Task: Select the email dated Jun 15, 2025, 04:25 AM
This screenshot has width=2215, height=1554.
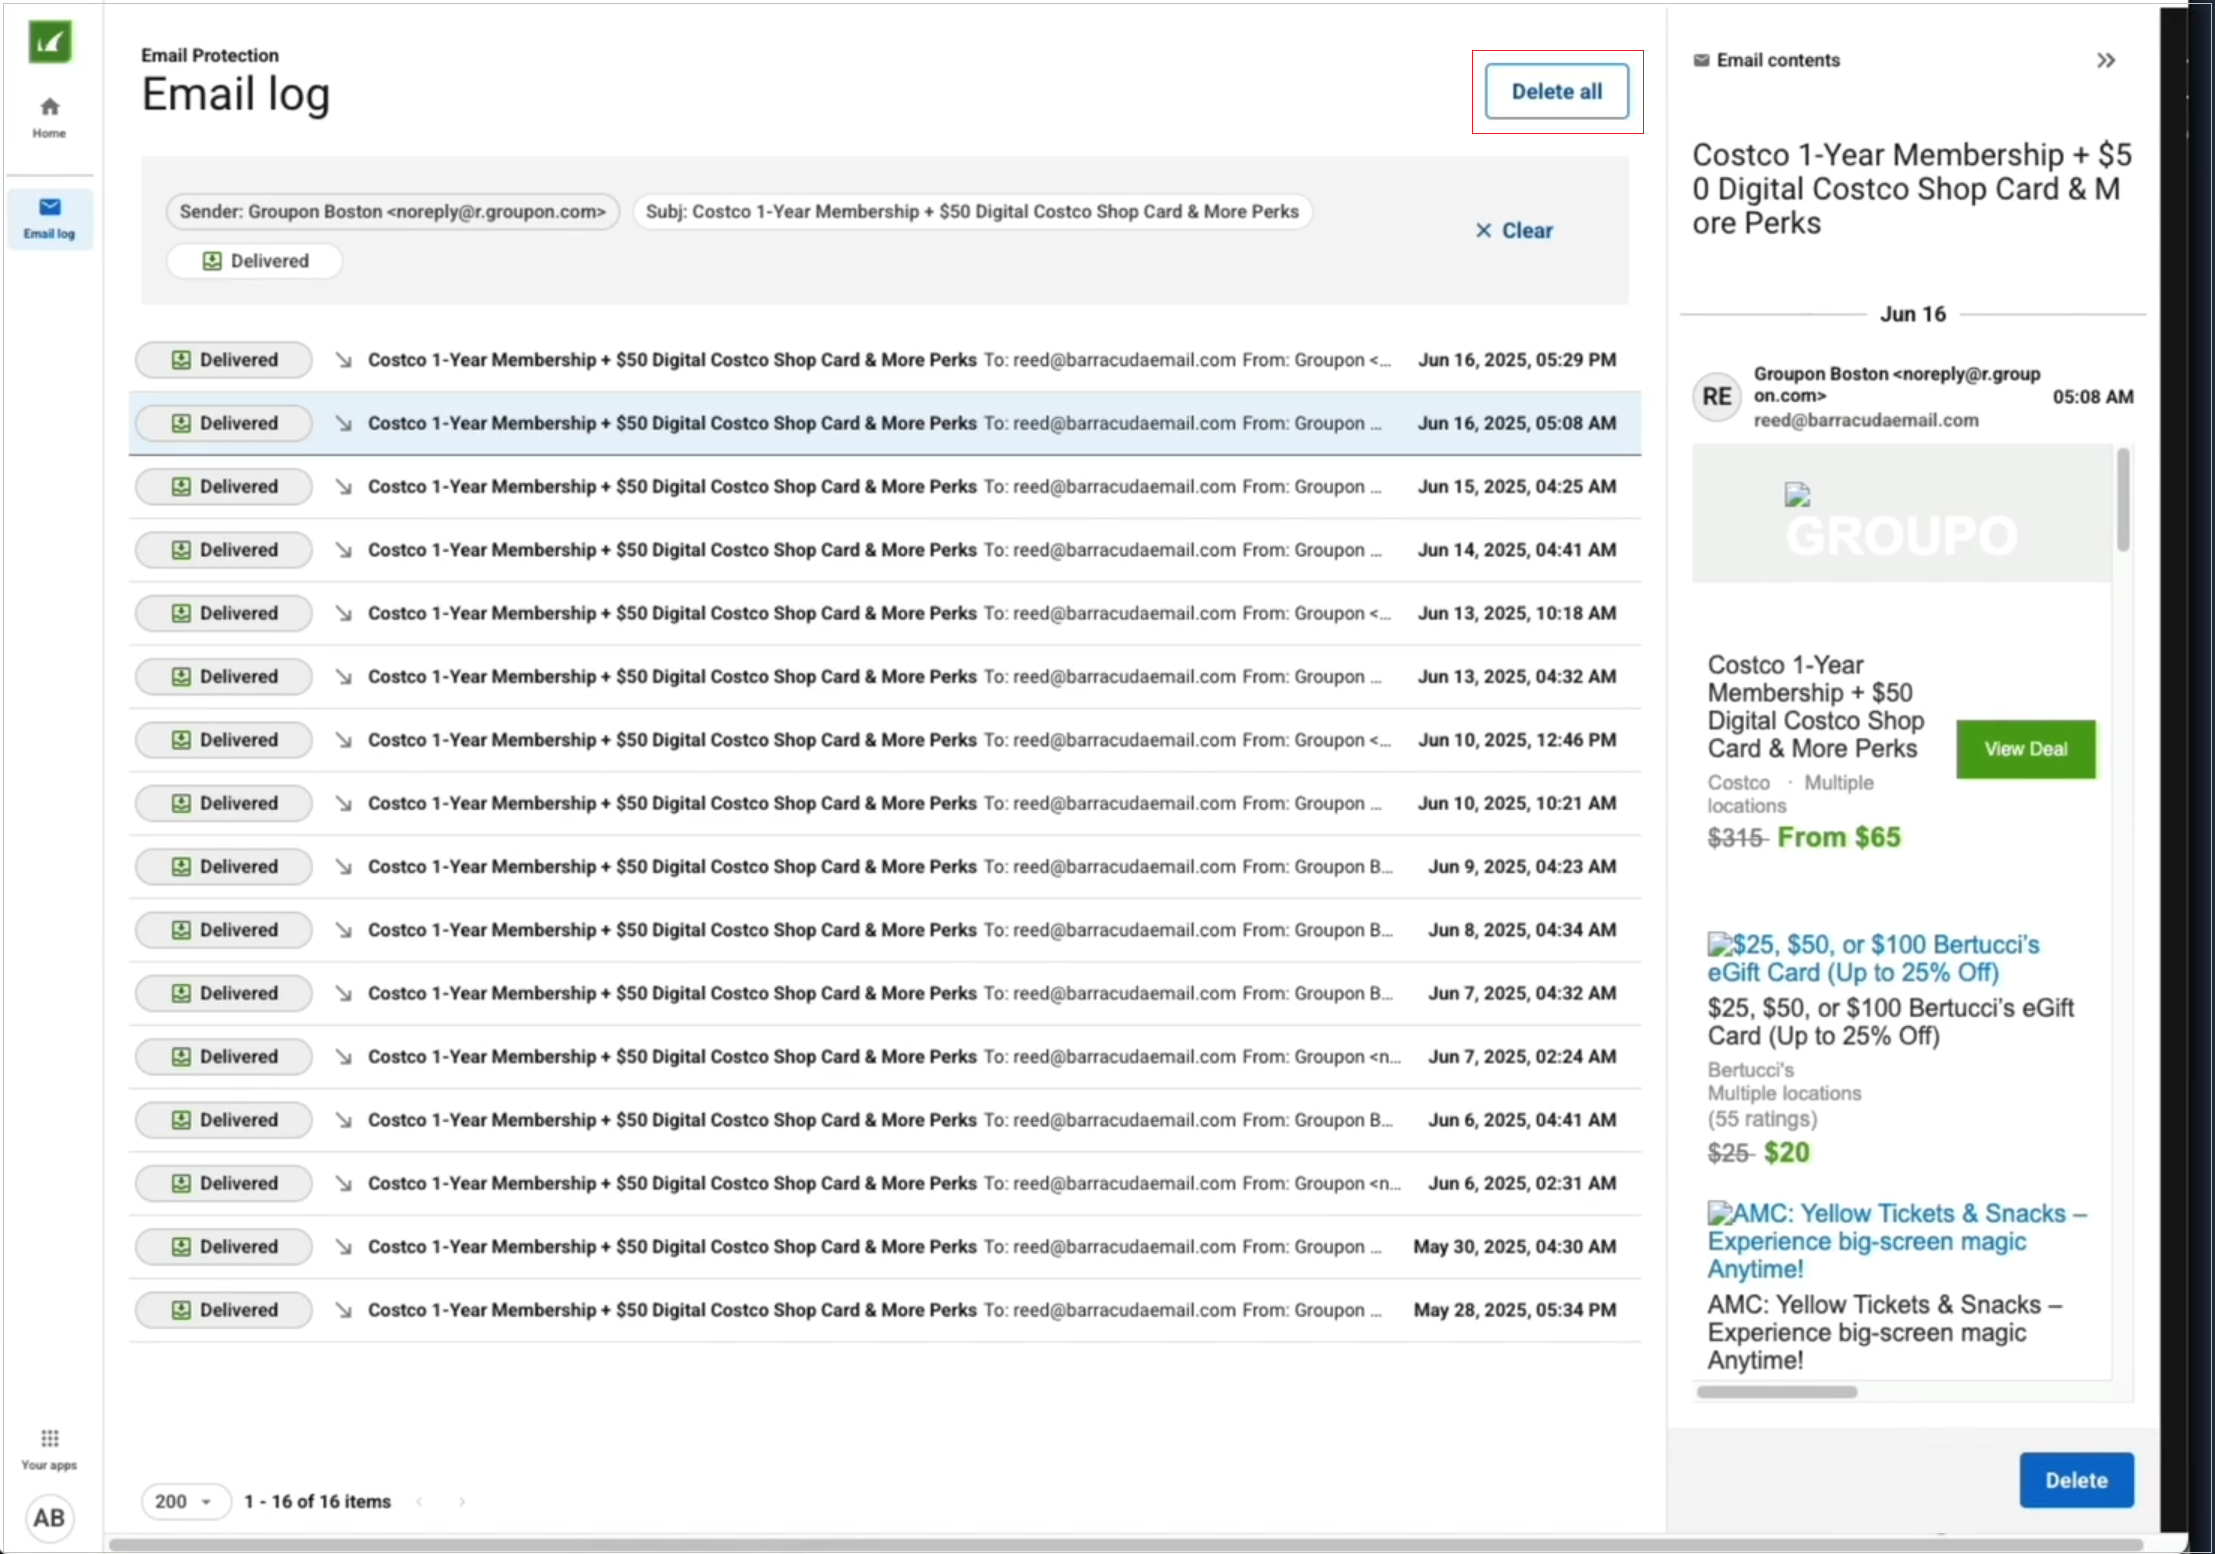Action: [x=885, y=487]
